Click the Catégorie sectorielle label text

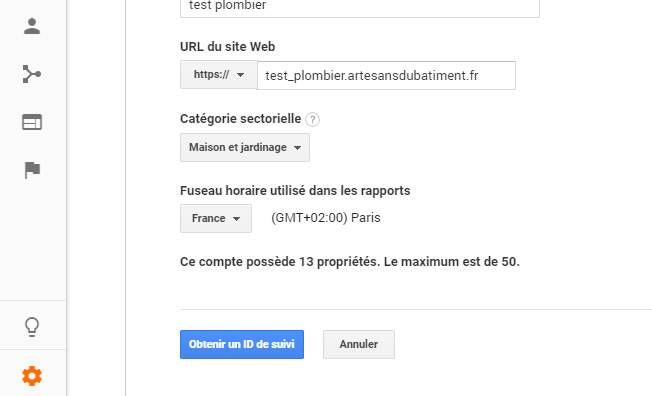(240, 119)
